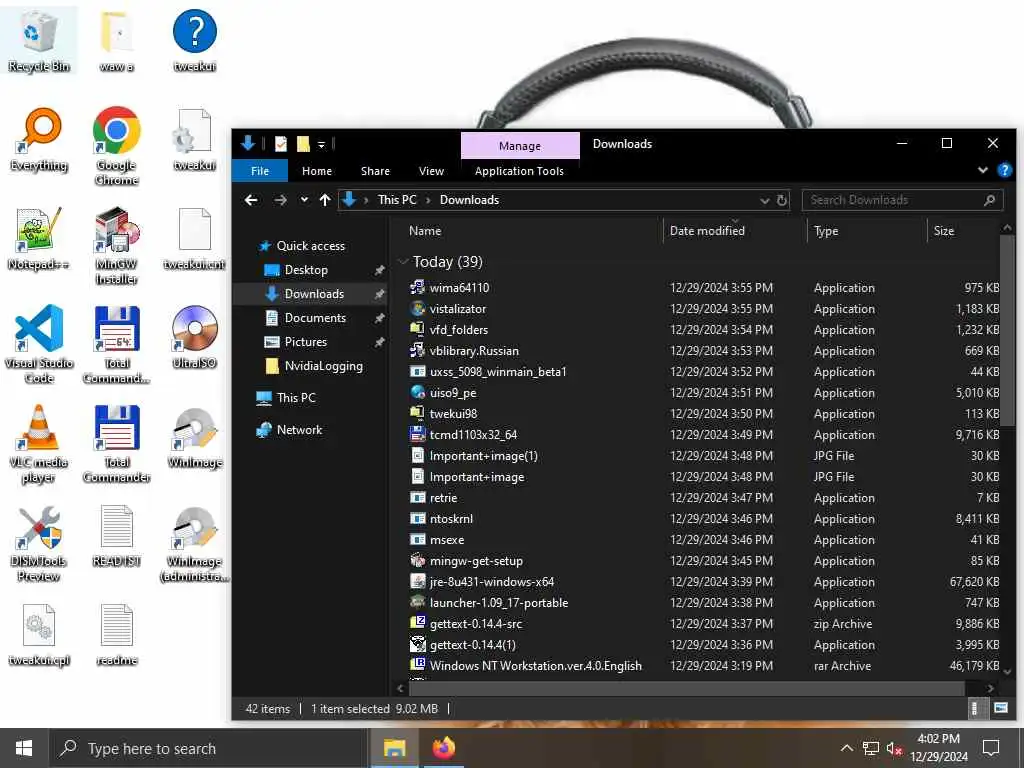Open the blue question-mark tweakui help icon
This screenshot has width=1024, height=768.
point(195,40)
